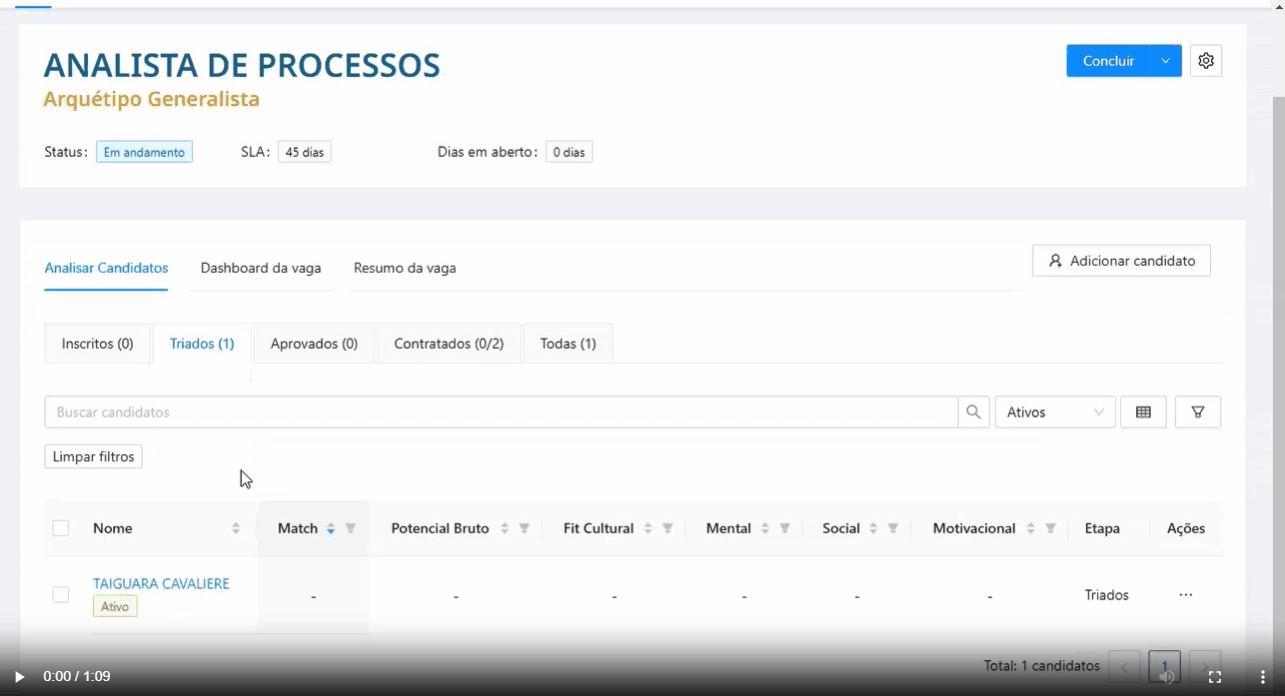Image resolution: width=1285 pixels, height=696 pixels.
Task: Sort by Potencial Bruto arrows
Action: click(504, 528)
